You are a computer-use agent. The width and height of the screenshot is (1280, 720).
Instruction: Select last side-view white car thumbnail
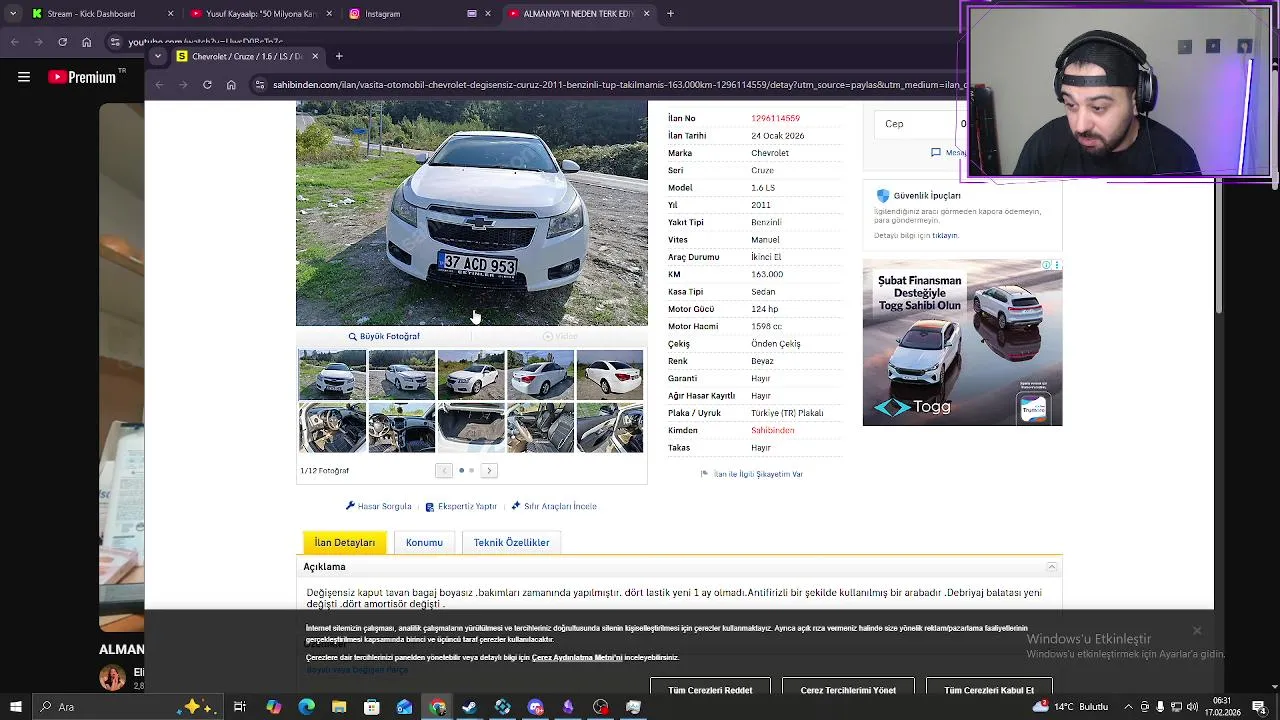coord(610,374)
